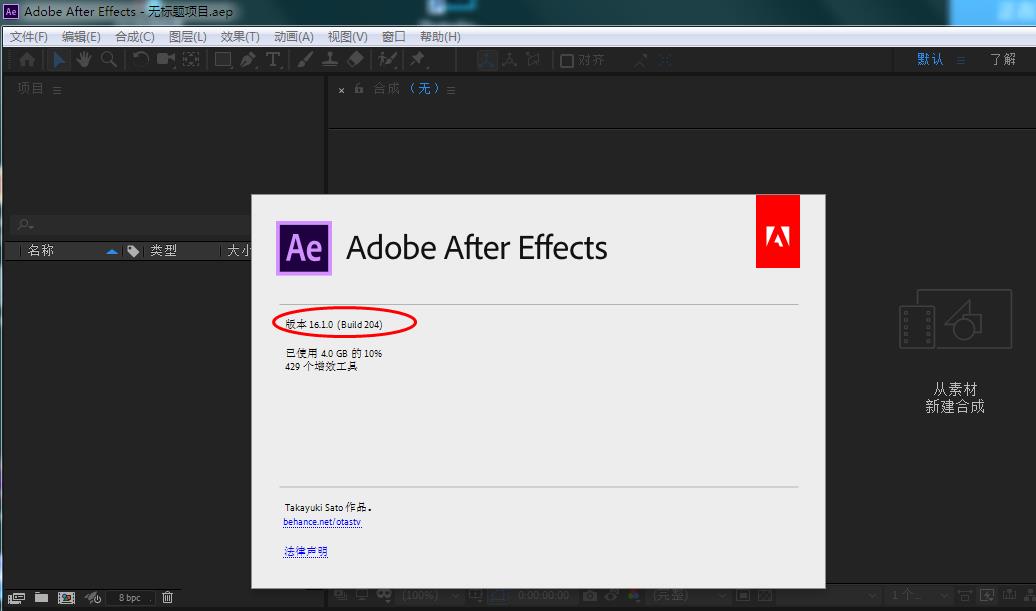Open the 项目 panel options menu
The width and height of the screenshot is (1036, 611).
[57, 90]
